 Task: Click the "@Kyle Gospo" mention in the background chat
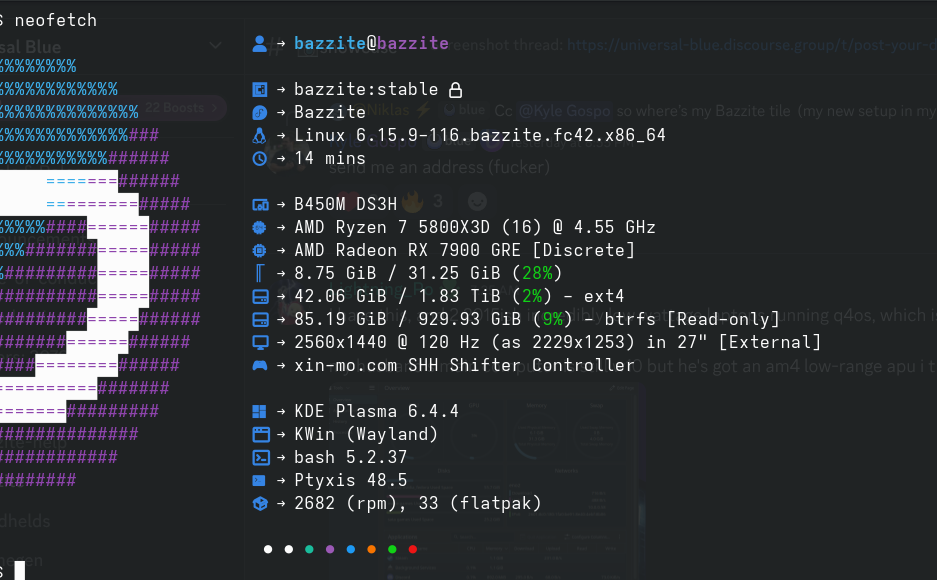(x=564, y=111)
